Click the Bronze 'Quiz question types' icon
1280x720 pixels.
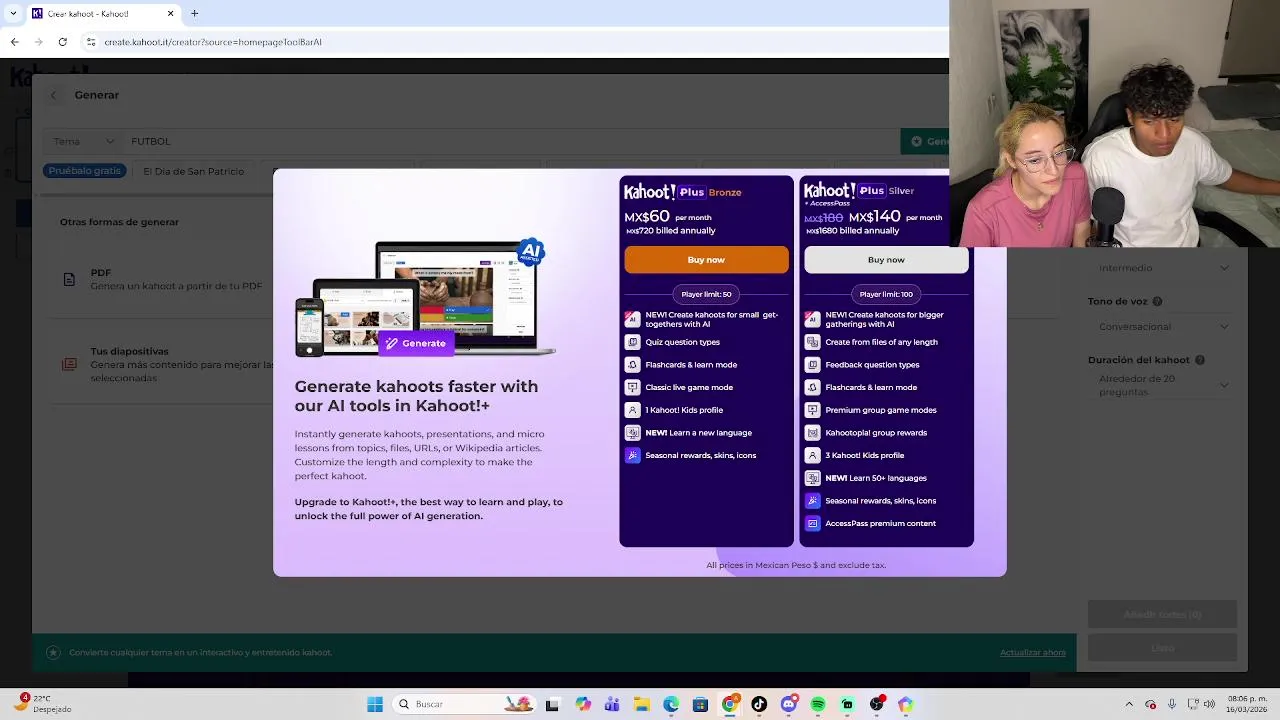click(x=632, y=342)
